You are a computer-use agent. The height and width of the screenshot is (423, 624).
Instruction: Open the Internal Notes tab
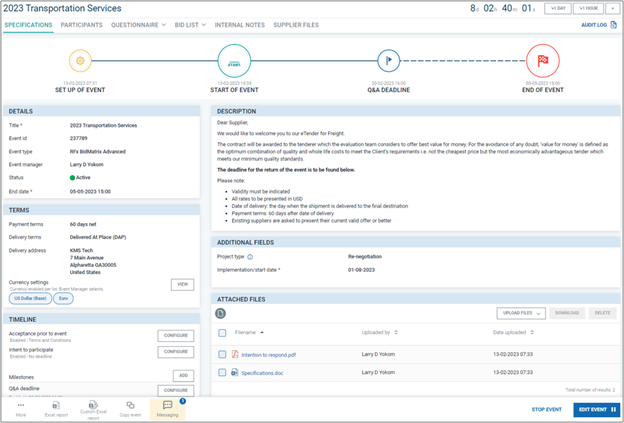(240, 25)
